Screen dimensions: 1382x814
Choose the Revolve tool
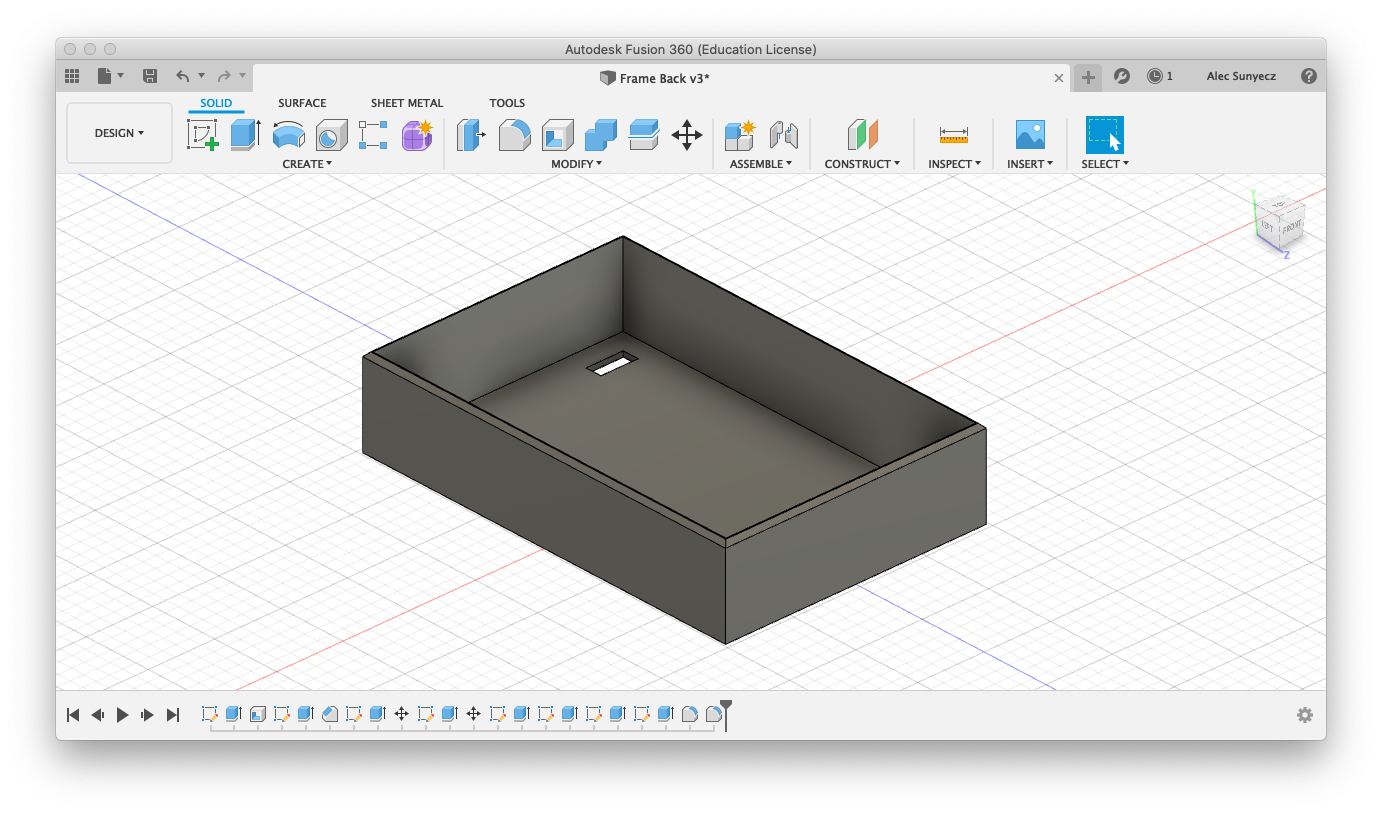coord(288,134)
